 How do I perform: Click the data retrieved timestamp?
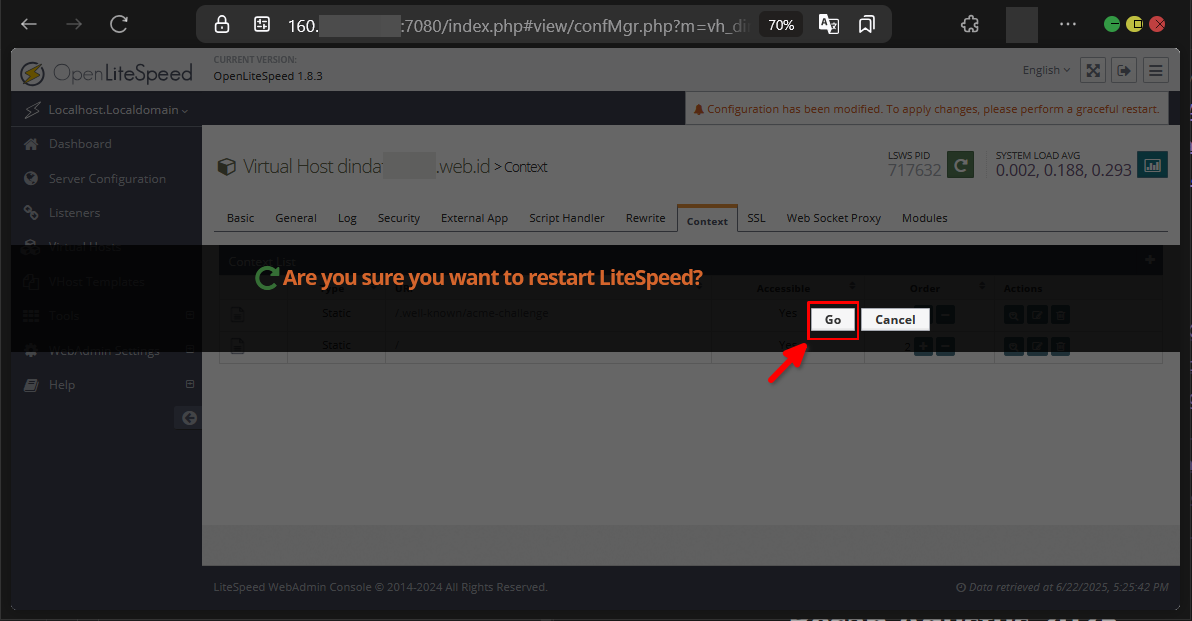(1062, 587)
